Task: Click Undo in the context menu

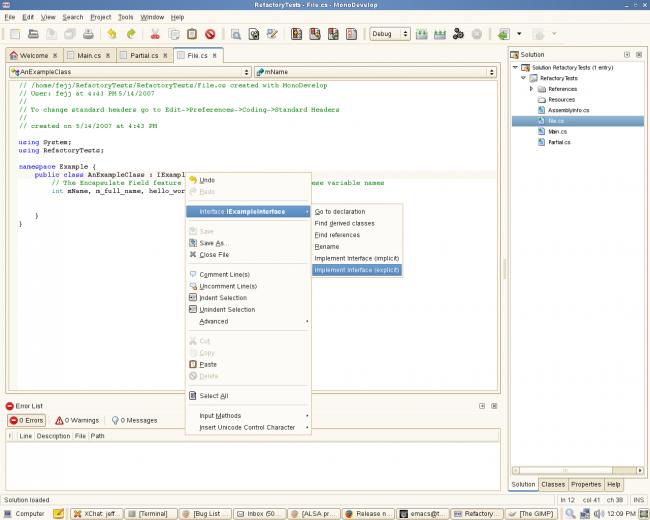Action: (x=248, y=180)
